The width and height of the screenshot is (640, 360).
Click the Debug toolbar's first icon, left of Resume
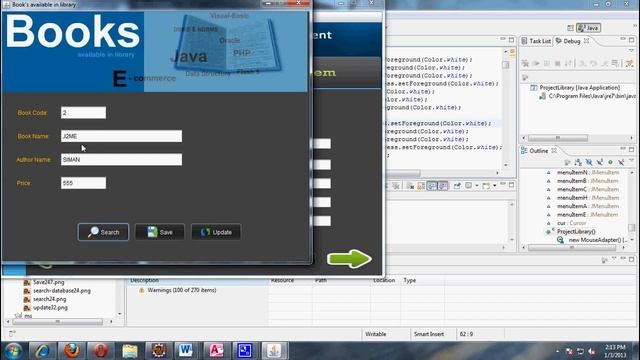coord(525,63)
